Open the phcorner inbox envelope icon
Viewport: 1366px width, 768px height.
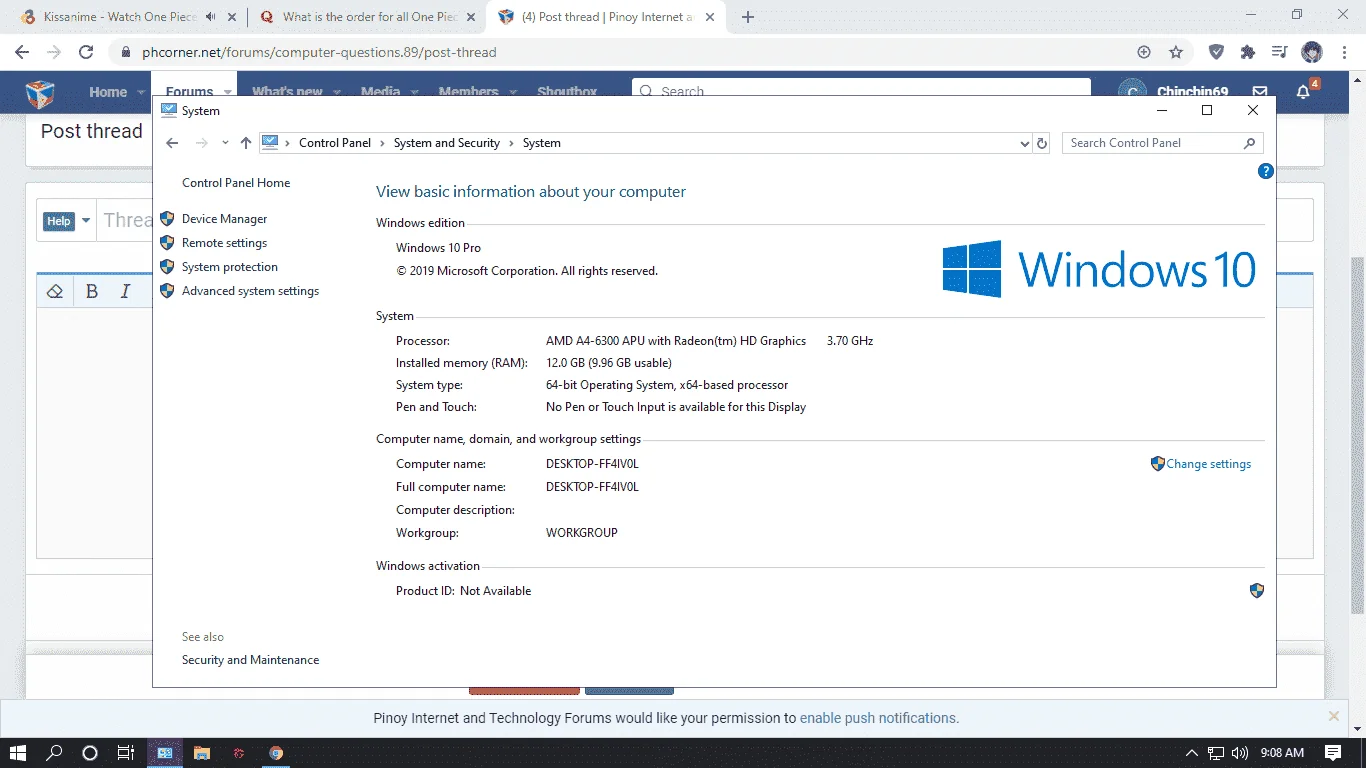[1260, 92]
